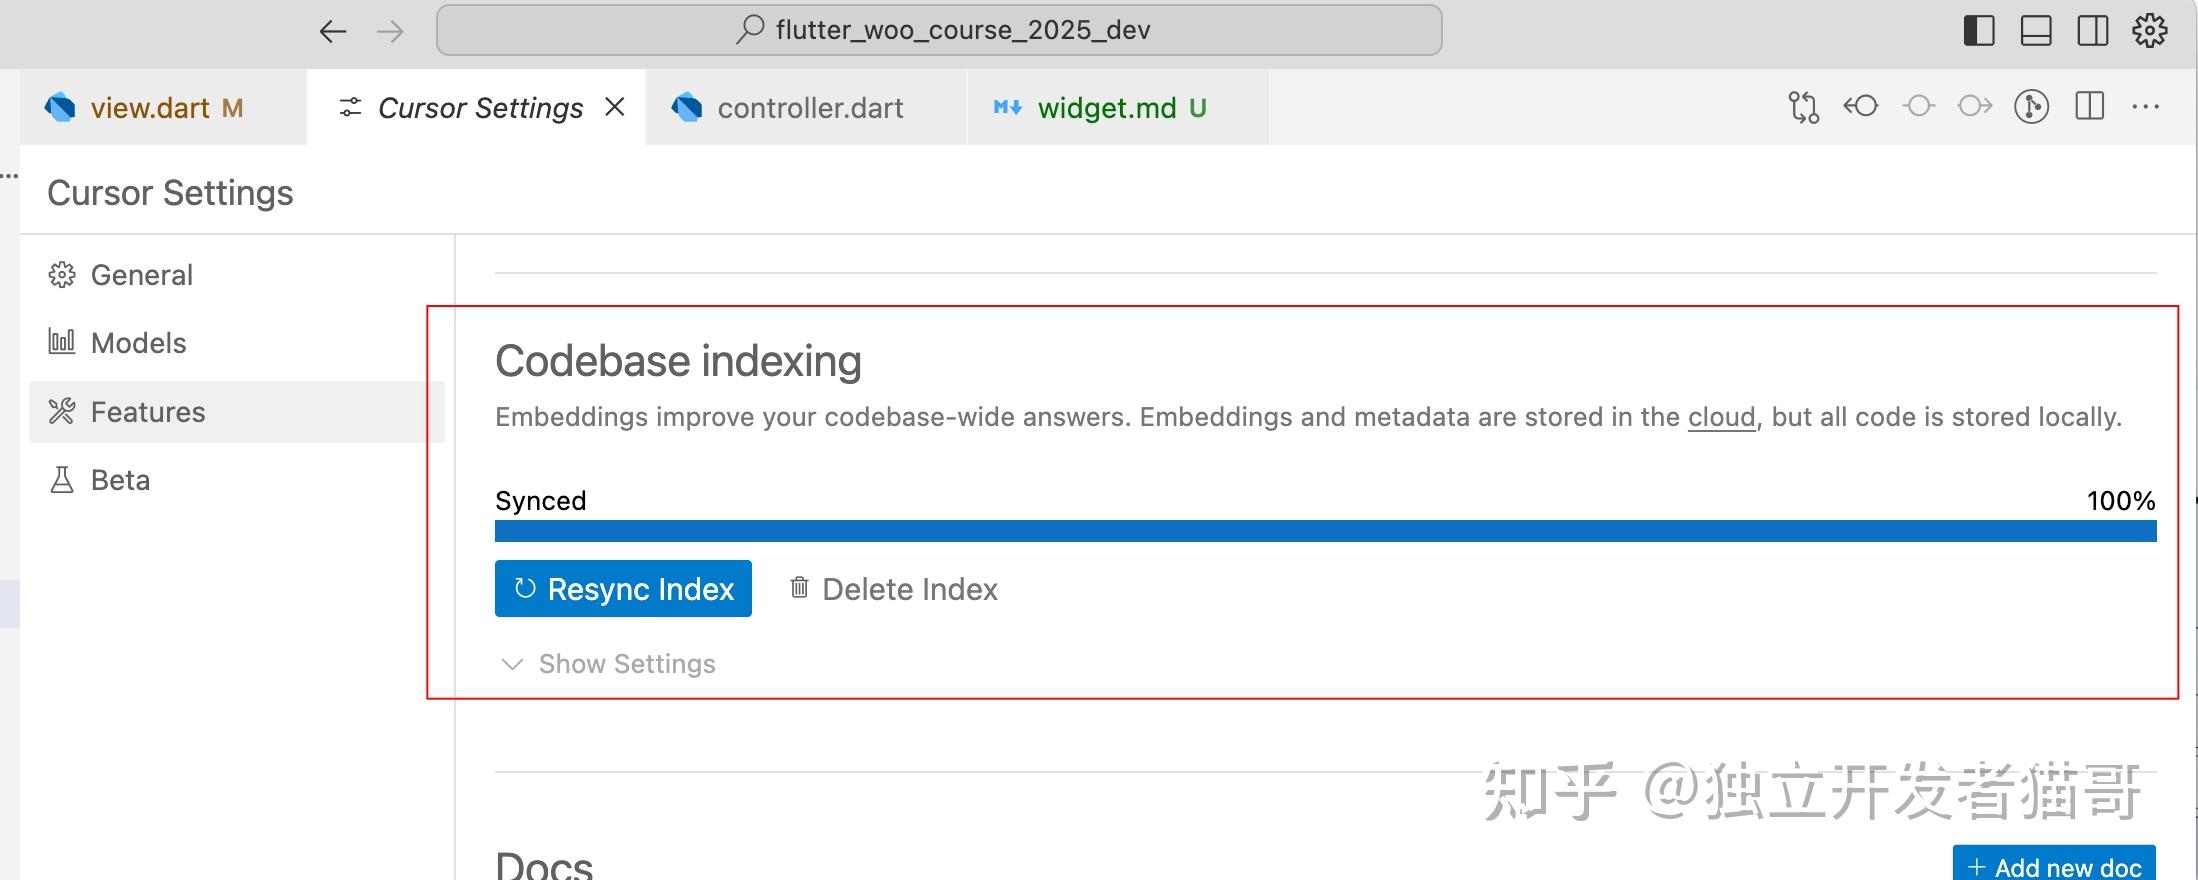Toggle the bottom panel layout icon

coord(2036,30)
